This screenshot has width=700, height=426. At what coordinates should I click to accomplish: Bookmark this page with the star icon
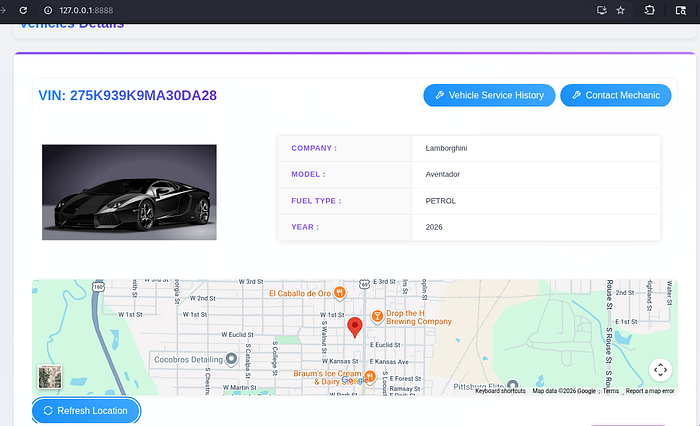click(621, 10)
